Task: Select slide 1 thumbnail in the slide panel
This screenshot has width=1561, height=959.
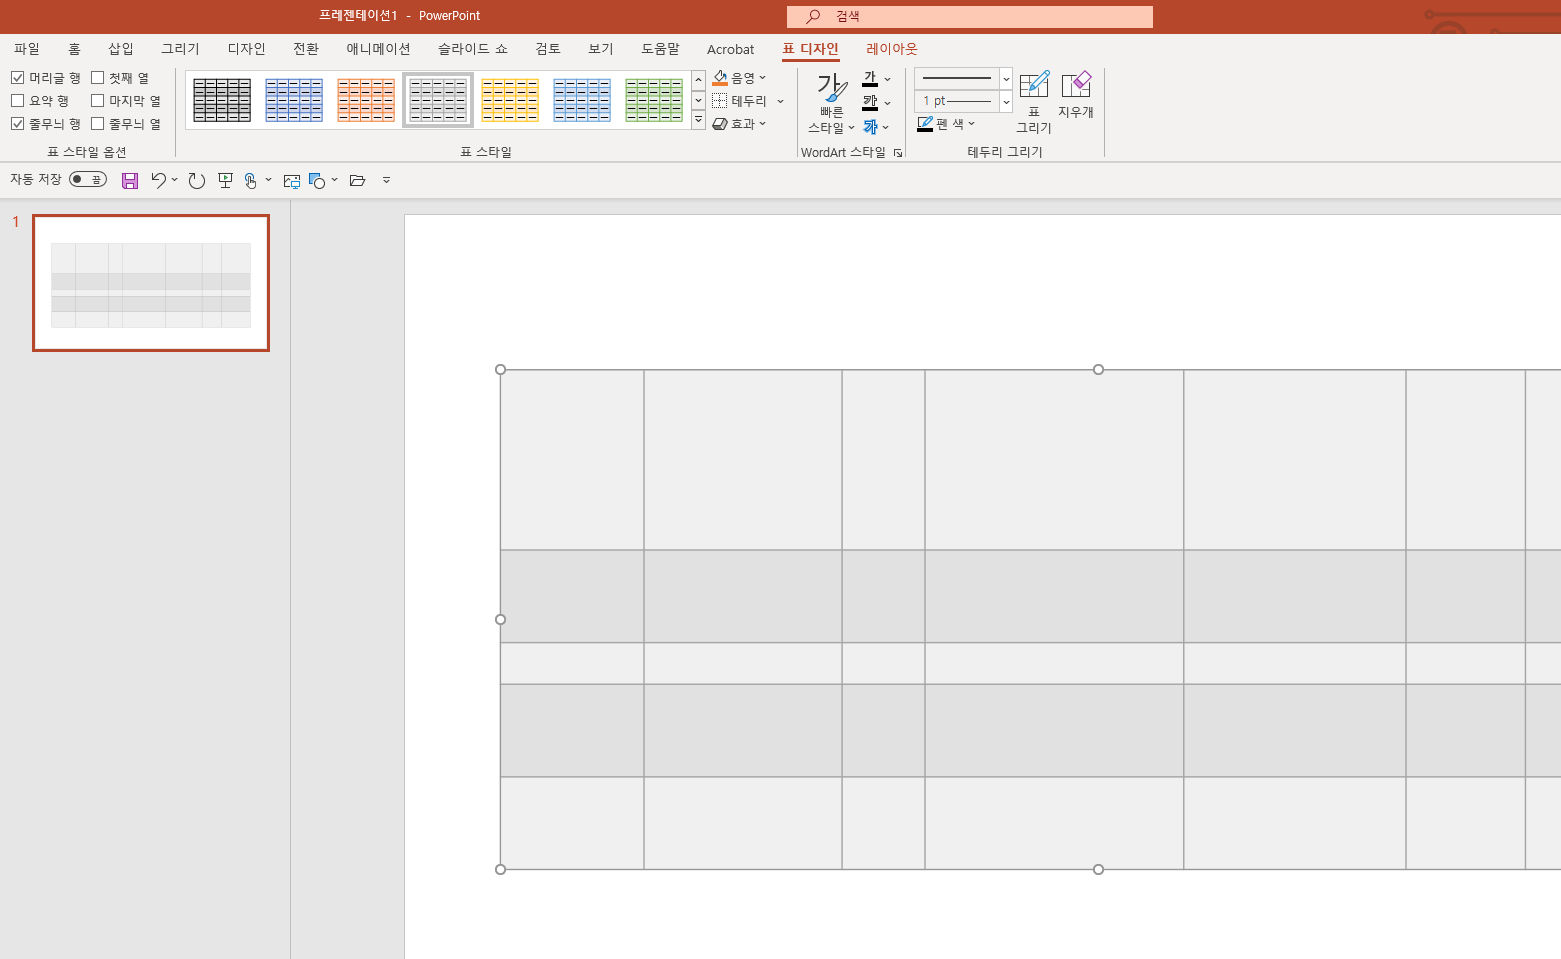Action: [151, 283]
